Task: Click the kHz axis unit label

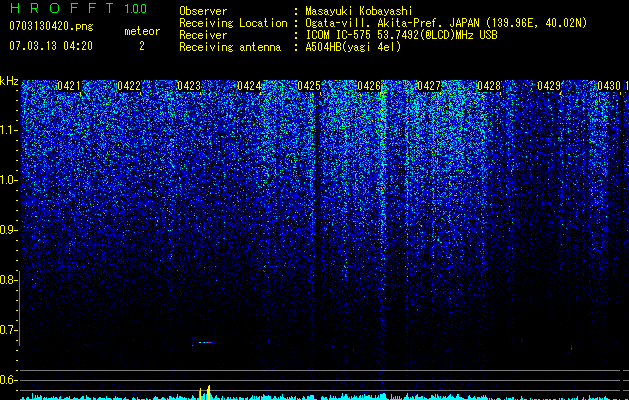Action: (x=9, y=81)
